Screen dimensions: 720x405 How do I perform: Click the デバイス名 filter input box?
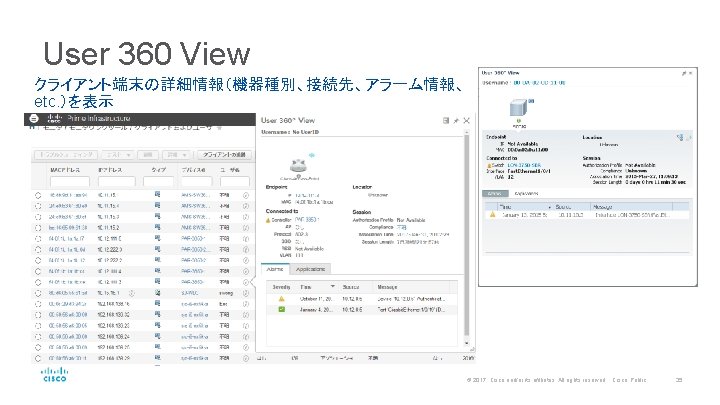coord(197,182)
